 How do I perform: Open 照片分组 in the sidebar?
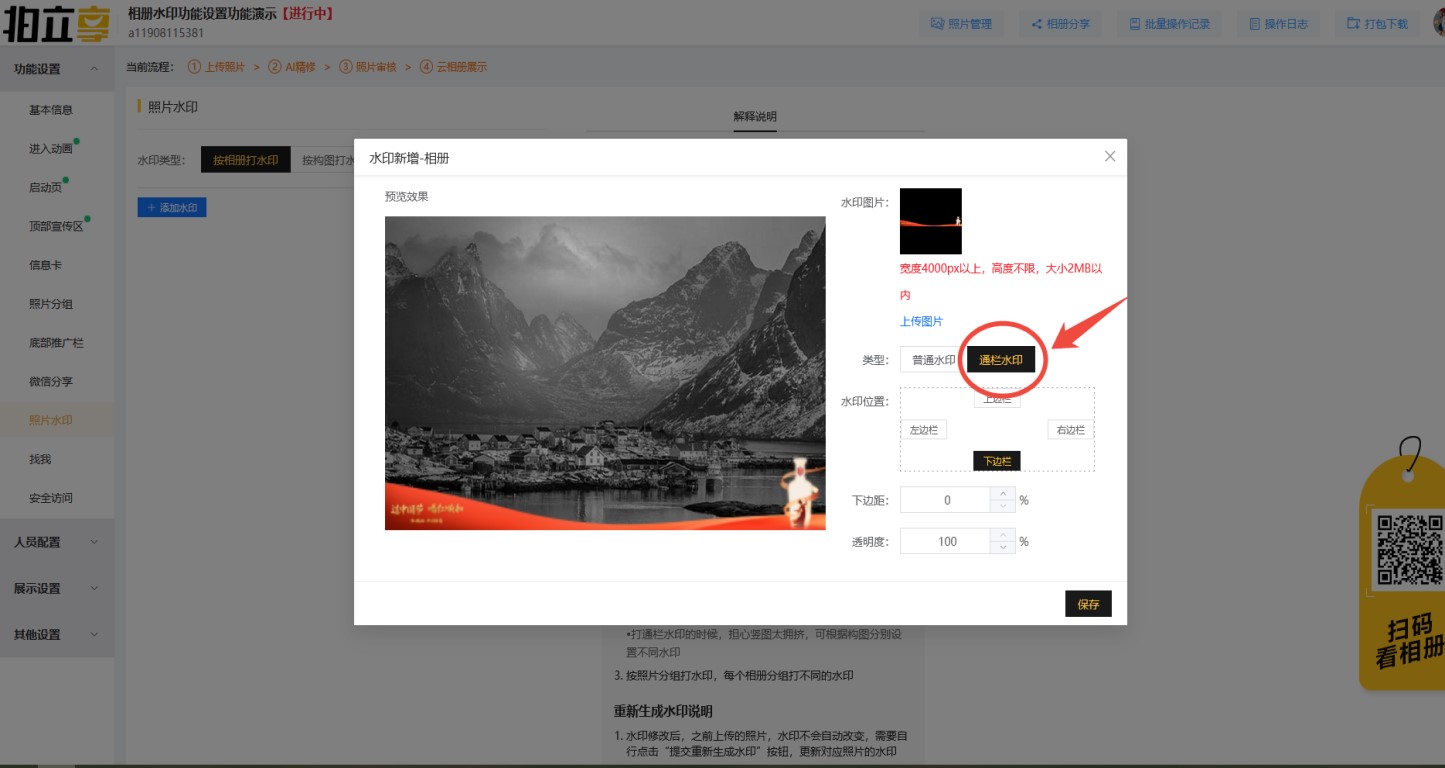(51, 304)
